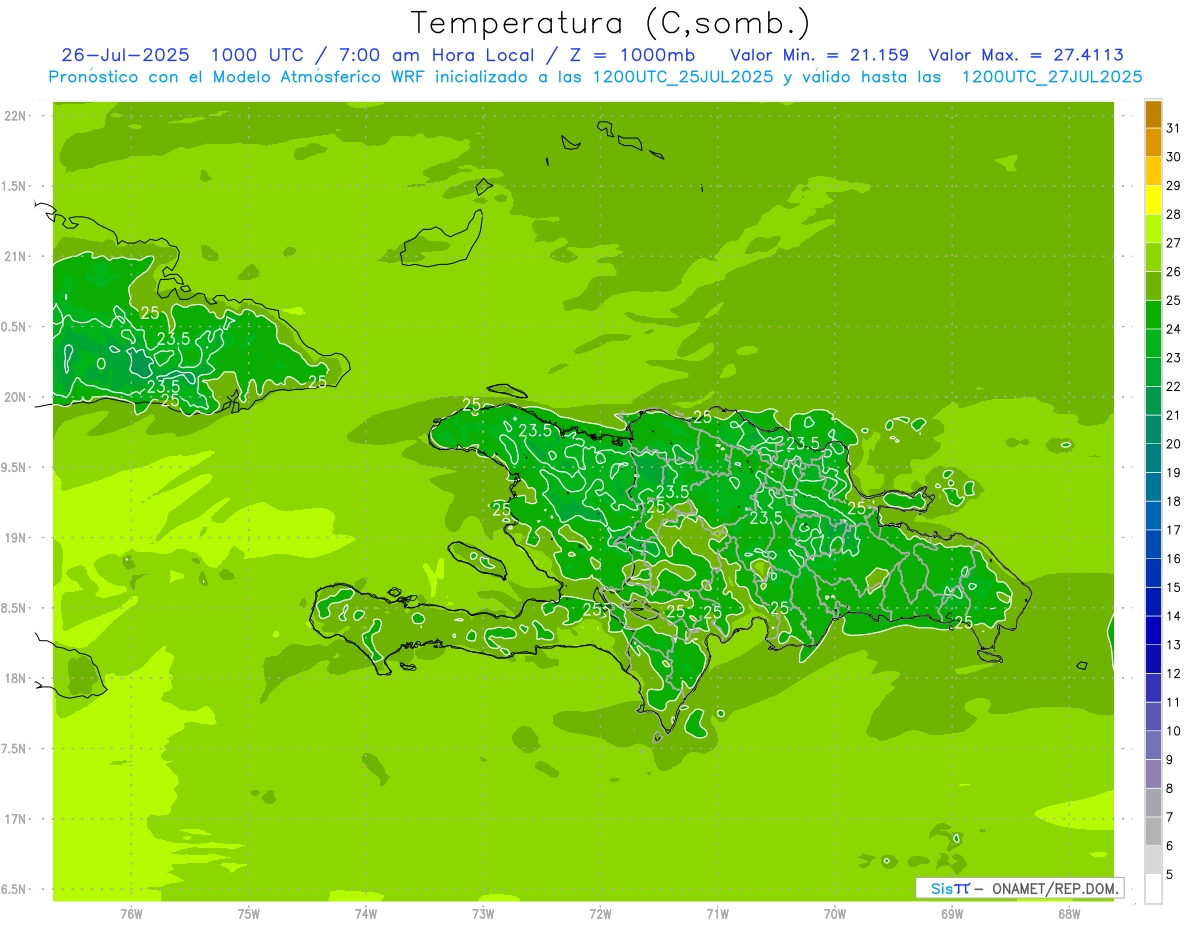Click the '69W' longitude axis label
Image resolution: width=1200 pixels, height=927 pixels.
[x=952, y=914]
